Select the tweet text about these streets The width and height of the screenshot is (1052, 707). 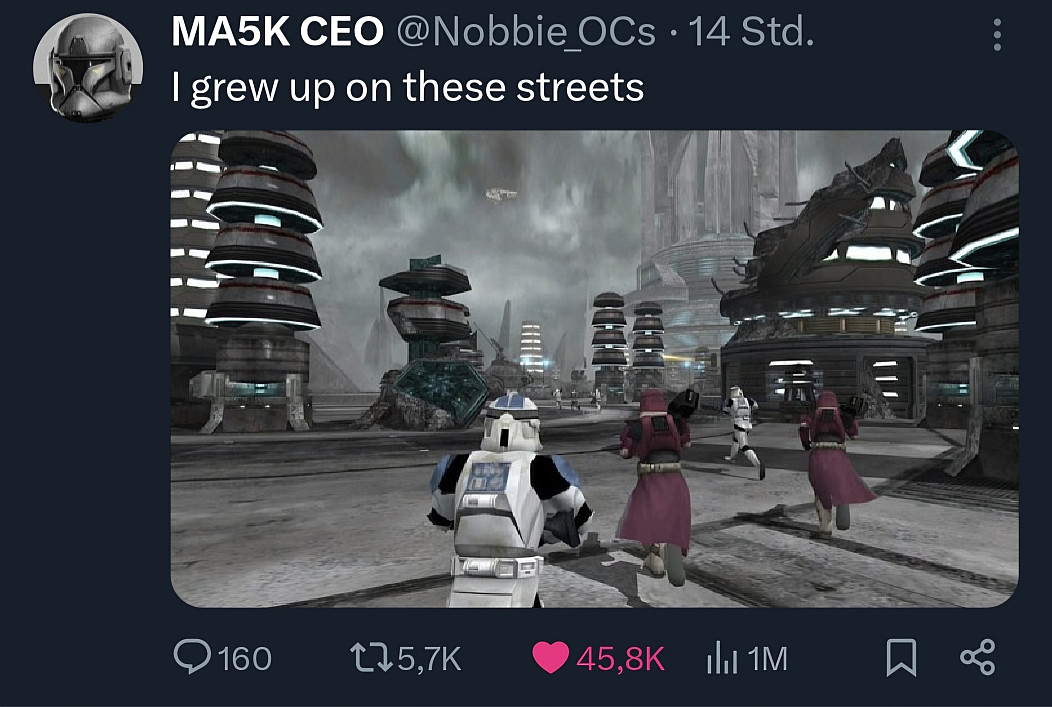point(407,87)
